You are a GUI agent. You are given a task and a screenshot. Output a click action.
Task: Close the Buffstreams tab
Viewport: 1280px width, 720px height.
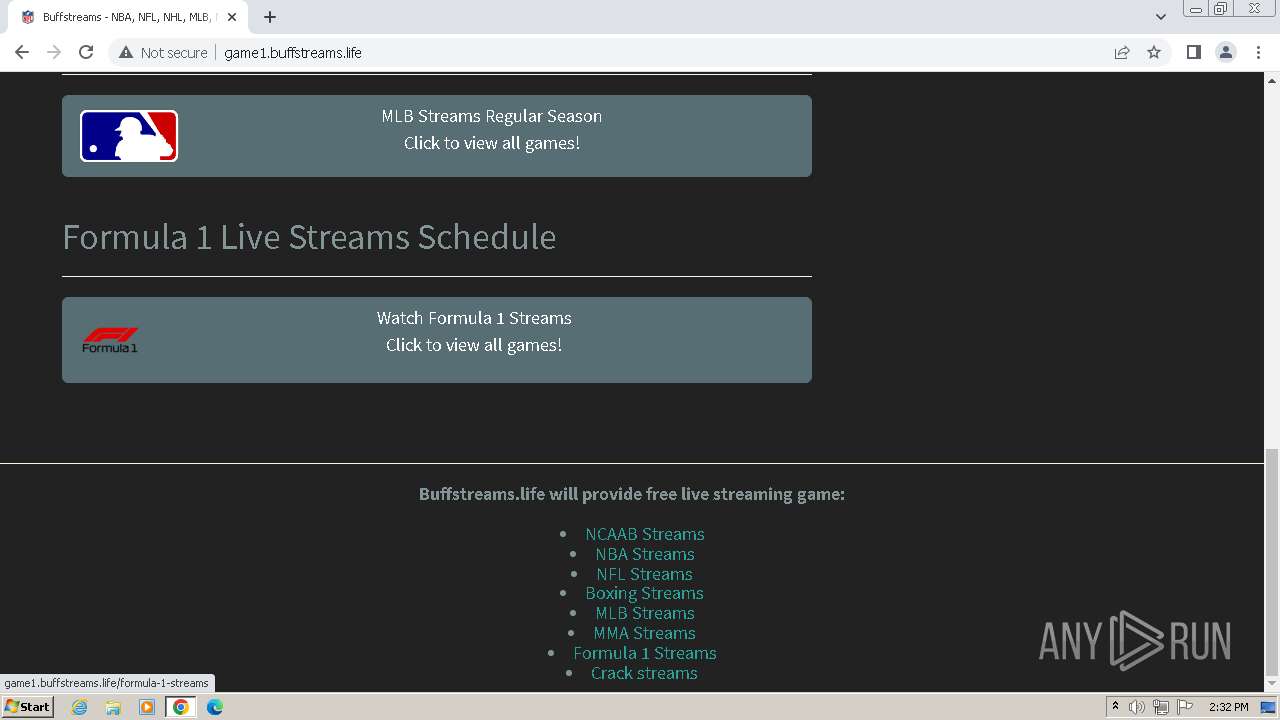(232, 17)
